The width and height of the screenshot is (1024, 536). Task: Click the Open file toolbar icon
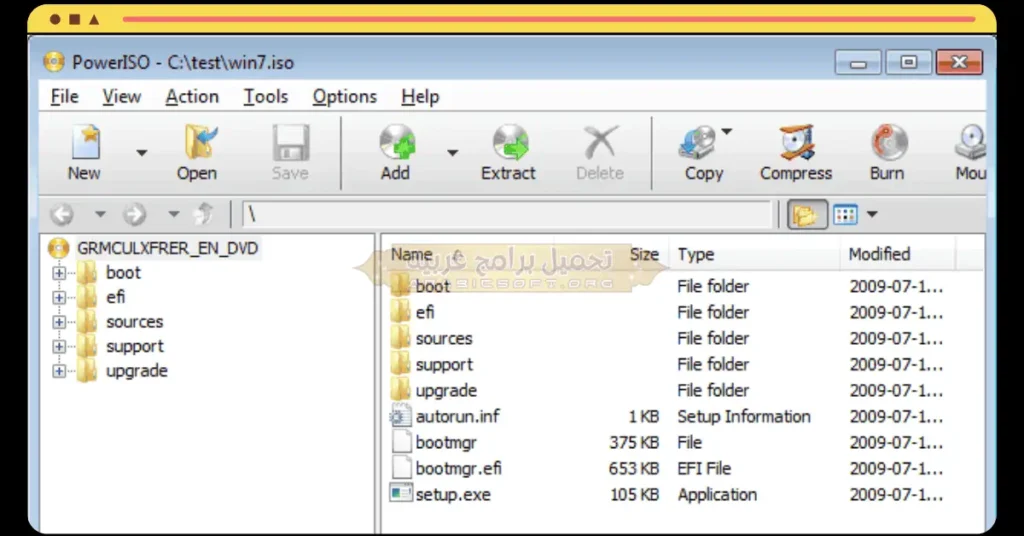199,142
